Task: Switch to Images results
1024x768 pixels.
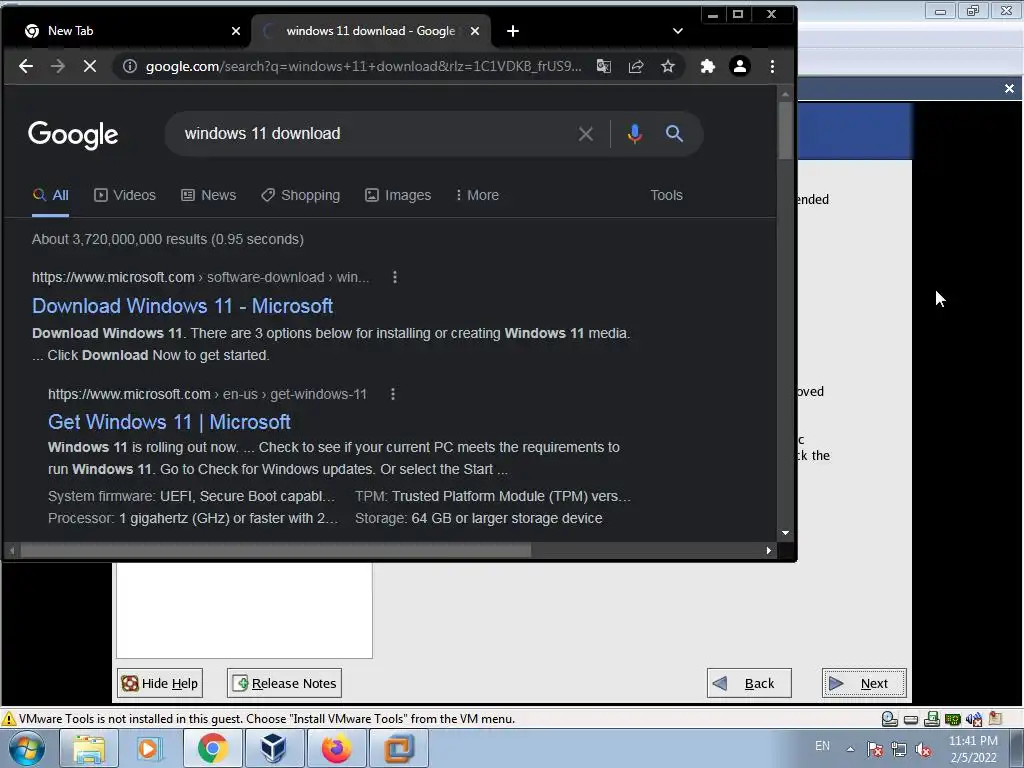Action: point(398,195)
